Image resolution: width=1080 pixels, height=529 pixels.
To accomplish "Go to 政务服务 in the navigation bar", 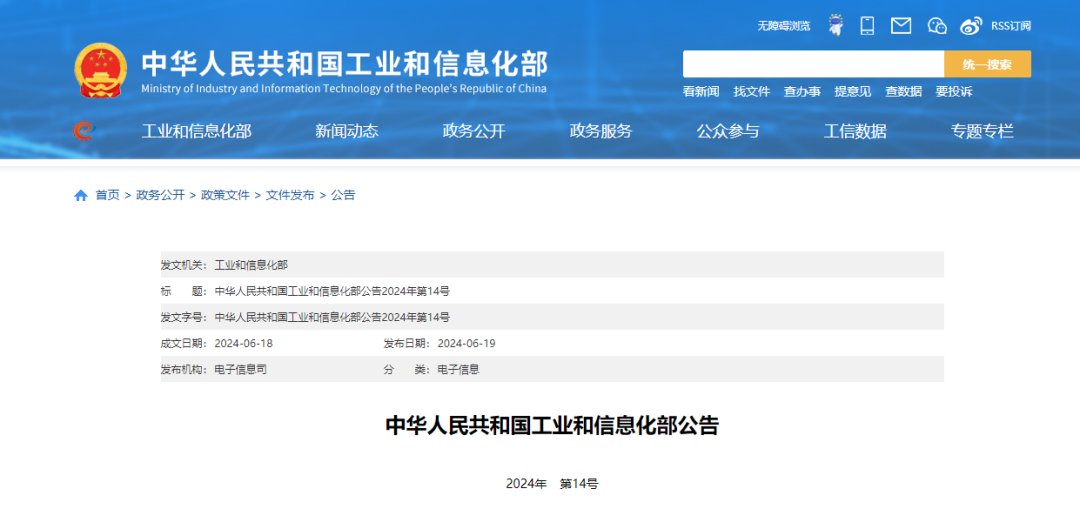I will tap(601, 131).
